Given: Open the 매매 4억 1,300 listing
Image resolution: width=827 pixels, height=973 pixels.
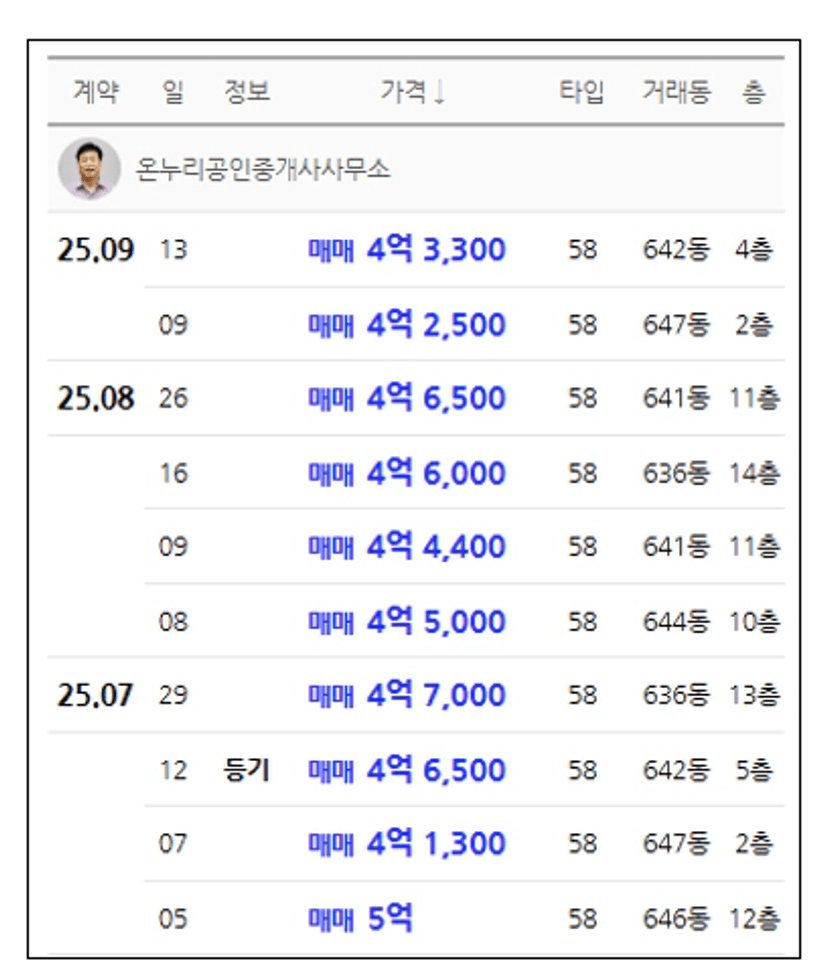Looking at the screenshot, I should pos(407,843).
